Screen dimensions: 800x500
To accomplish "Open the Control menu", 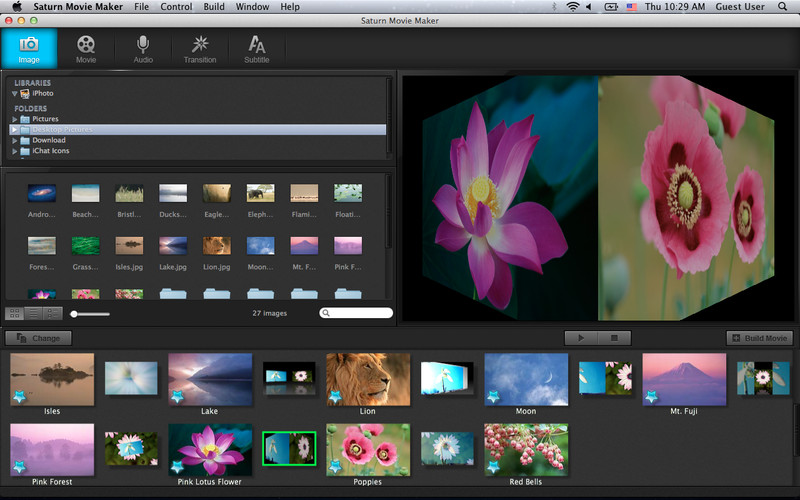I will 176,7.
